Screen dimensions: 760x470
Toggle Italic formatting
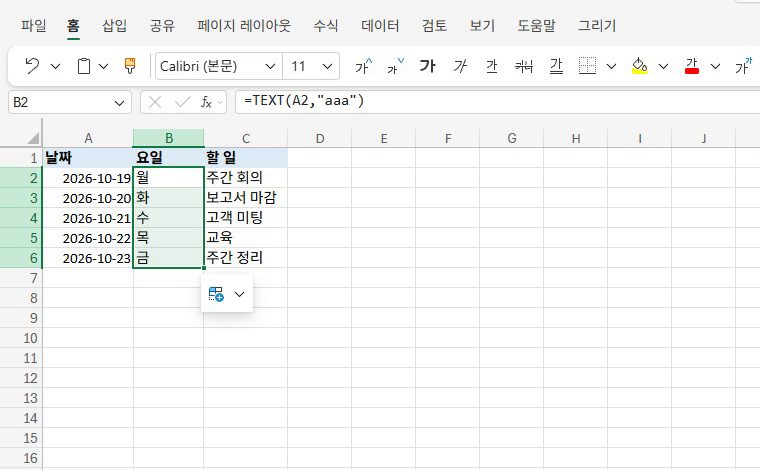click(460, 66)
